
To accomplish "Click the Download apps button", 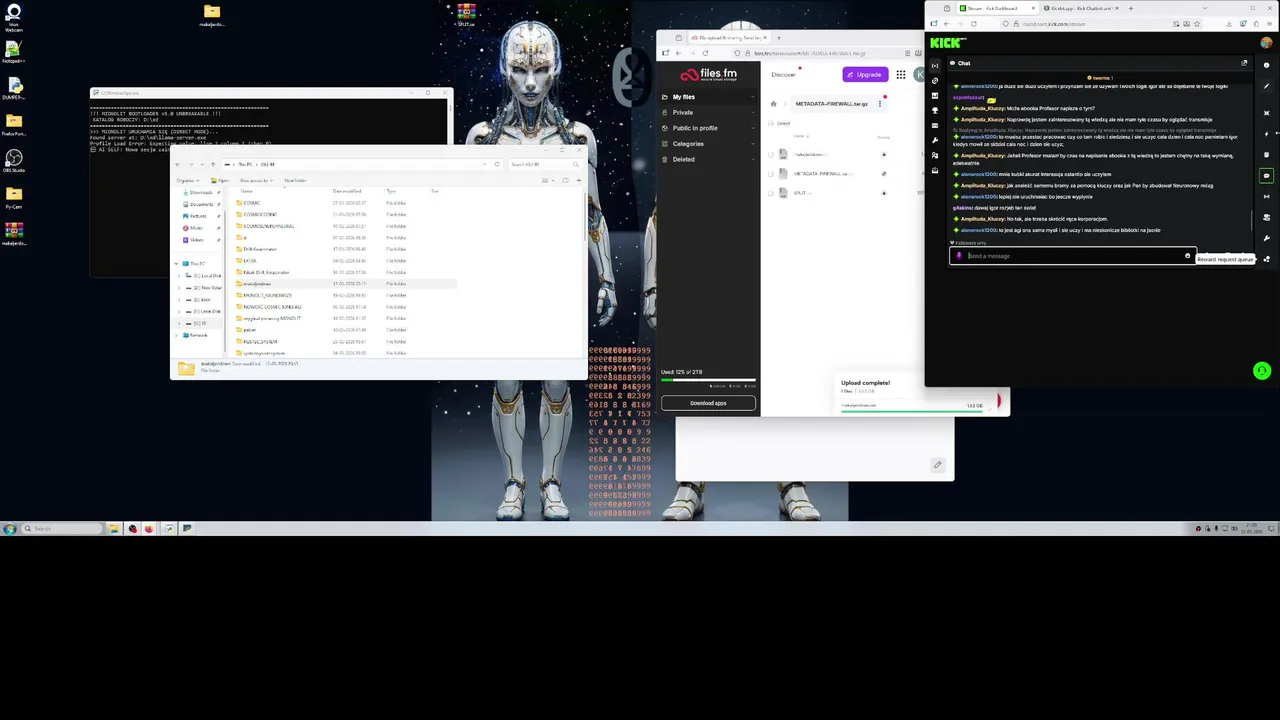I will (708, 403).
